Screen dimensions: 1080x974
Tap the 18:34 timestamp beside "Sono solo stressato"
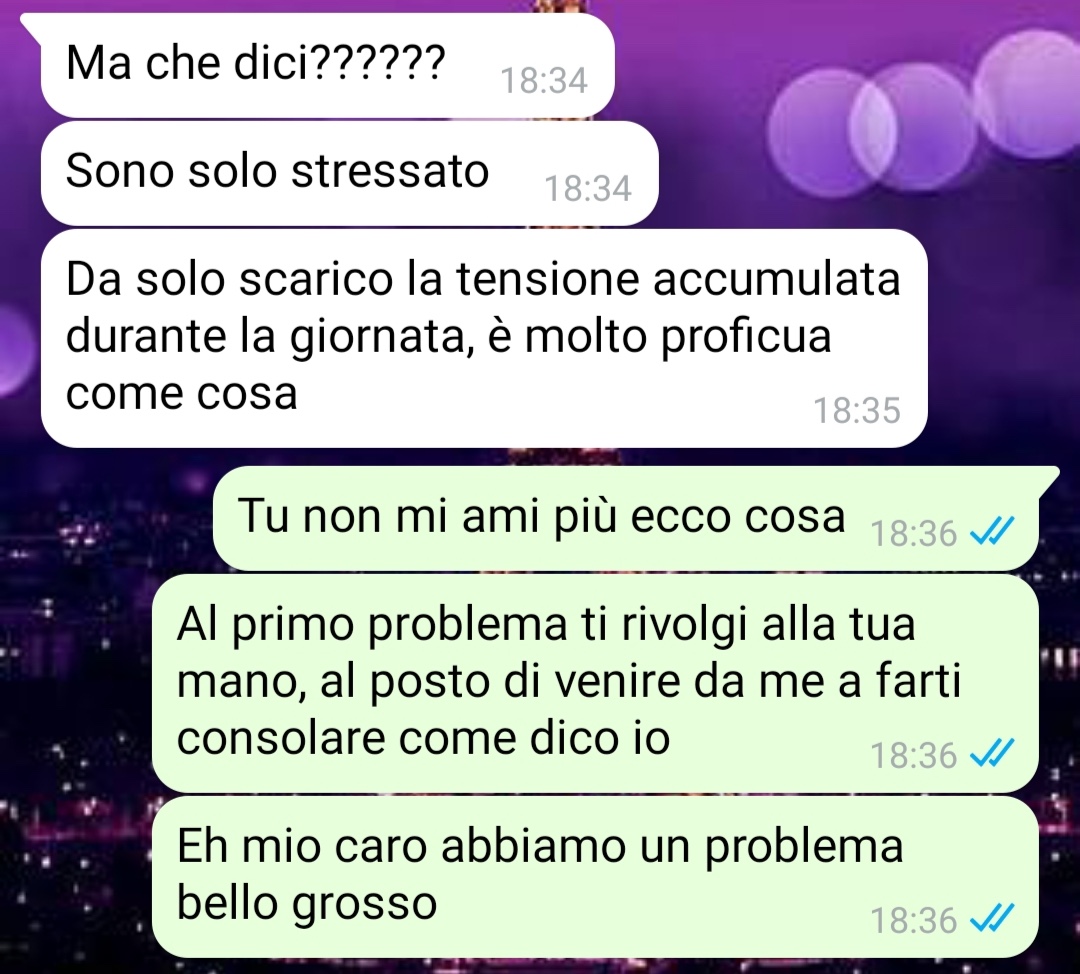coord(588,189)
